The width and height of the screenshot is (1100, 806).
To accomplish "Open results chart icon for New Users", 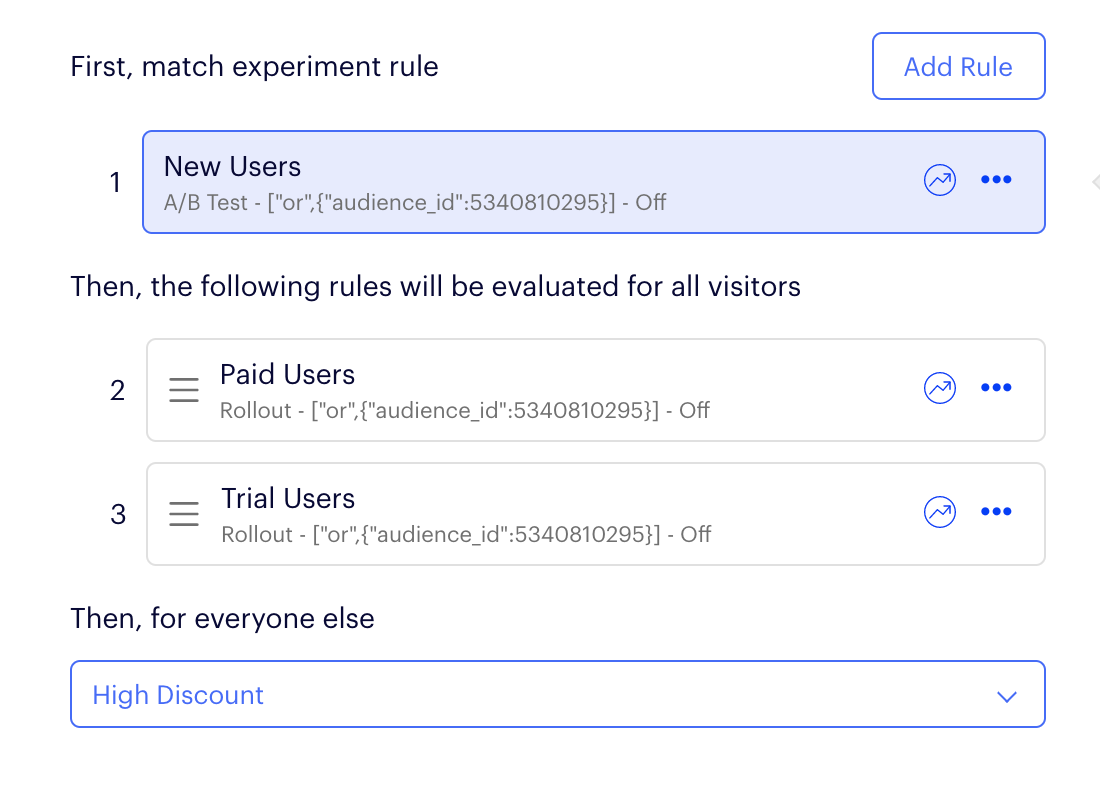I will (x=939, y=180).
